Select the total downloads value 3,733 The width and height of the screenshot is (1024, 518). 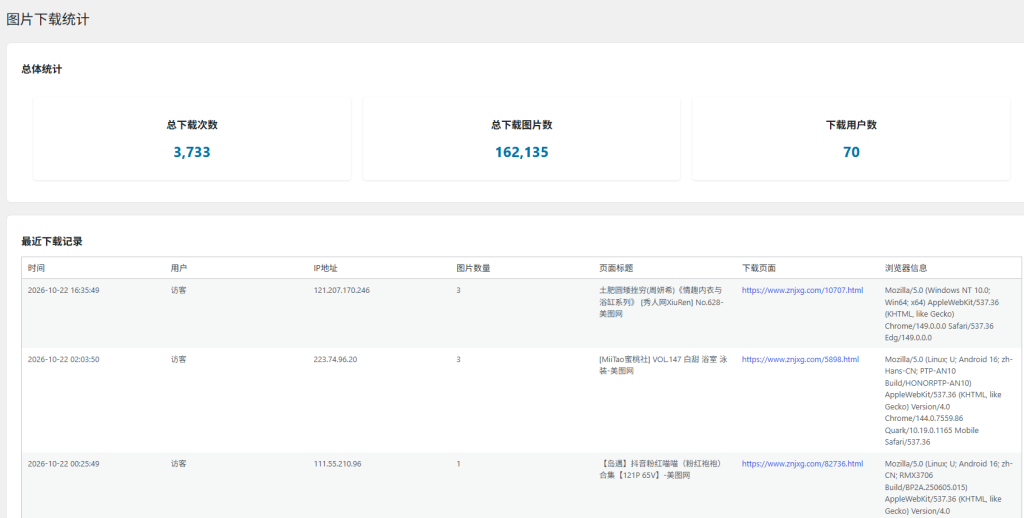(192, 152)
